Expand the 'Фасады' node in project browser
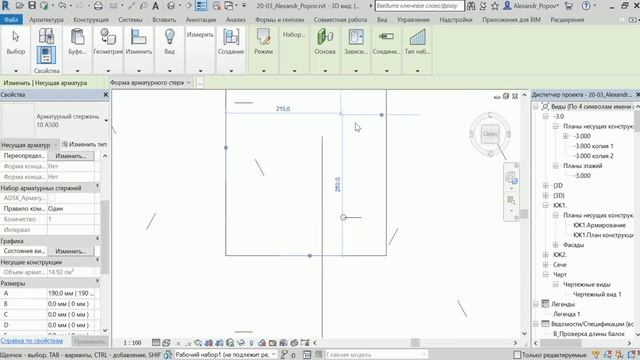Screen dimensions: 640x360 coord(556,245)
